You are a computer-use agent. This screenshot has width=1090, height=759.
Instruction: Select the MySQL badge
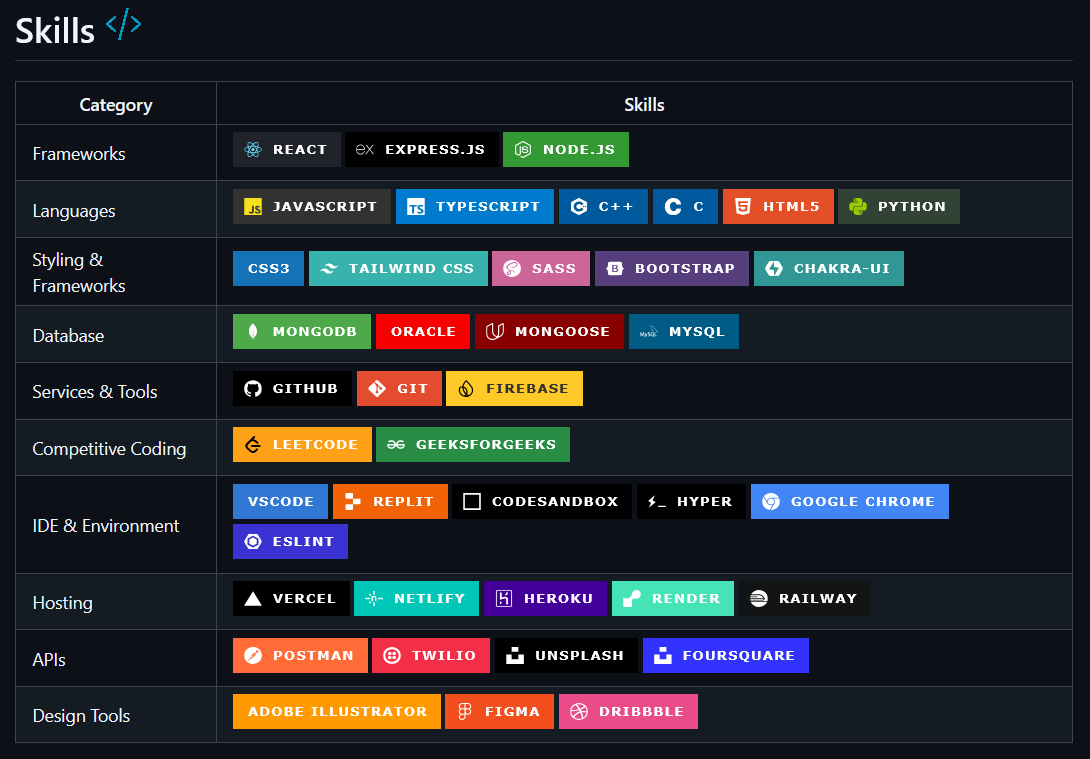click(684, 332)
